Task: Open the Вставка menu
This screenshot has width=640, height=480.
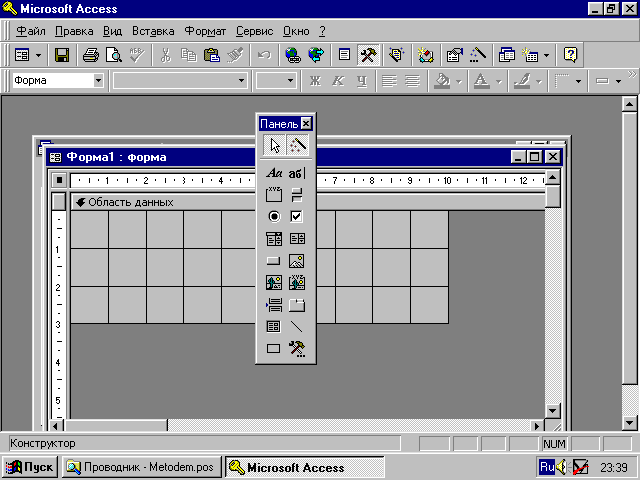Action: tap(153, 31)
